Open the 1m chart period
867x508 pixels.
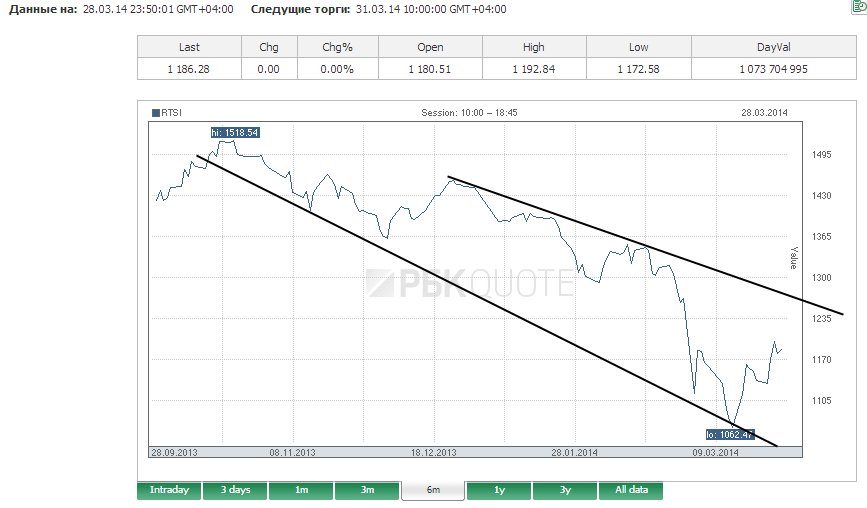[301, 490]
